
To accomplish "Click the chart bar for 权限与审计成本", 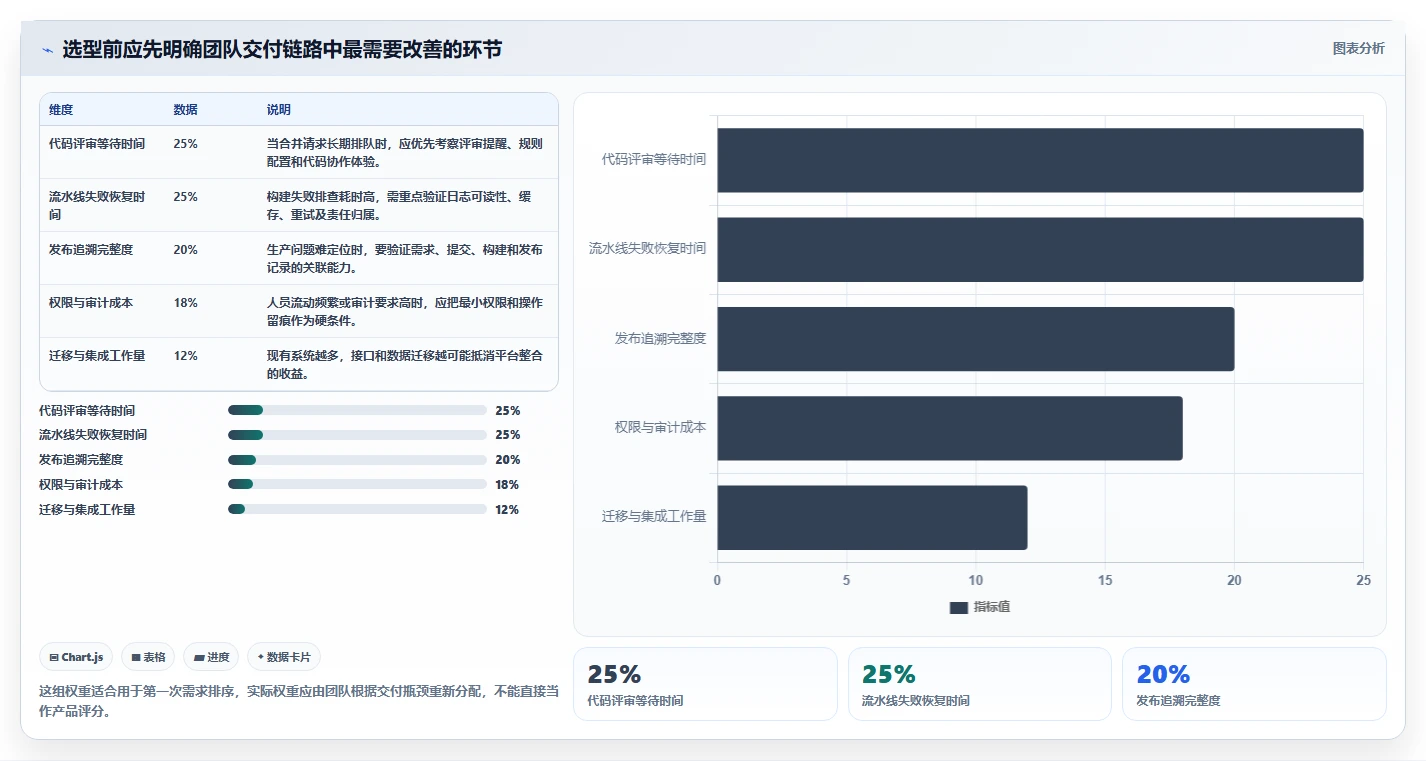I will [x=950, y=428].
